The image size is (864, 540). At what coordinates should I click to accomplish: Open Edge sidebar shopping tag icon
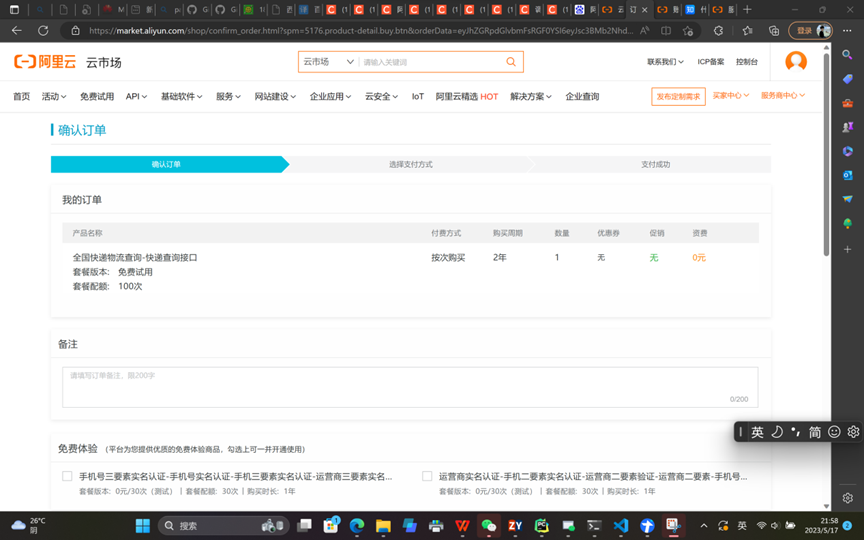[847, 79]
